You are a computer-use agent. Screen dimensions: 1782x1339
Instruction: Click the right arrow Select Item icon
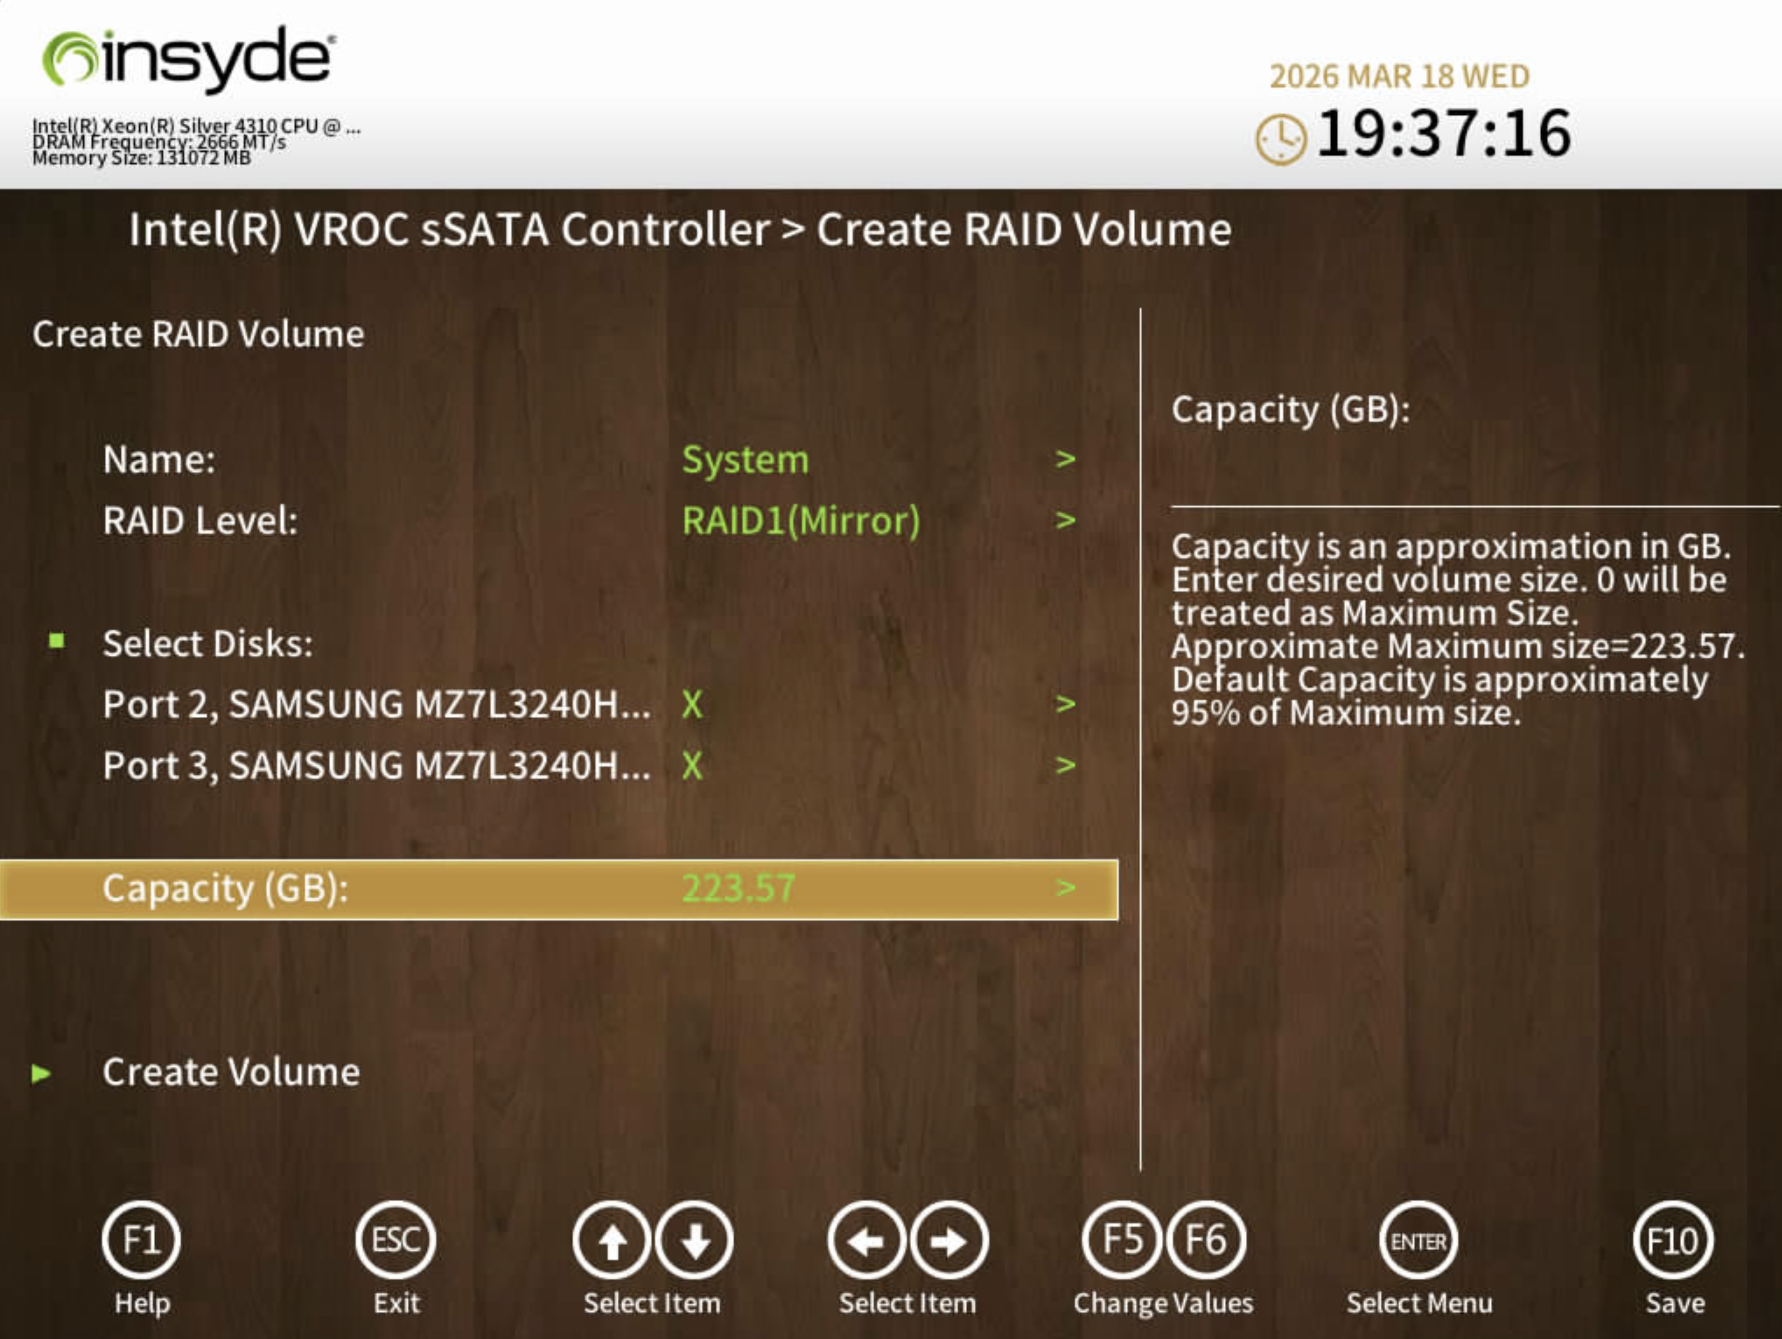coord(949,1240)
